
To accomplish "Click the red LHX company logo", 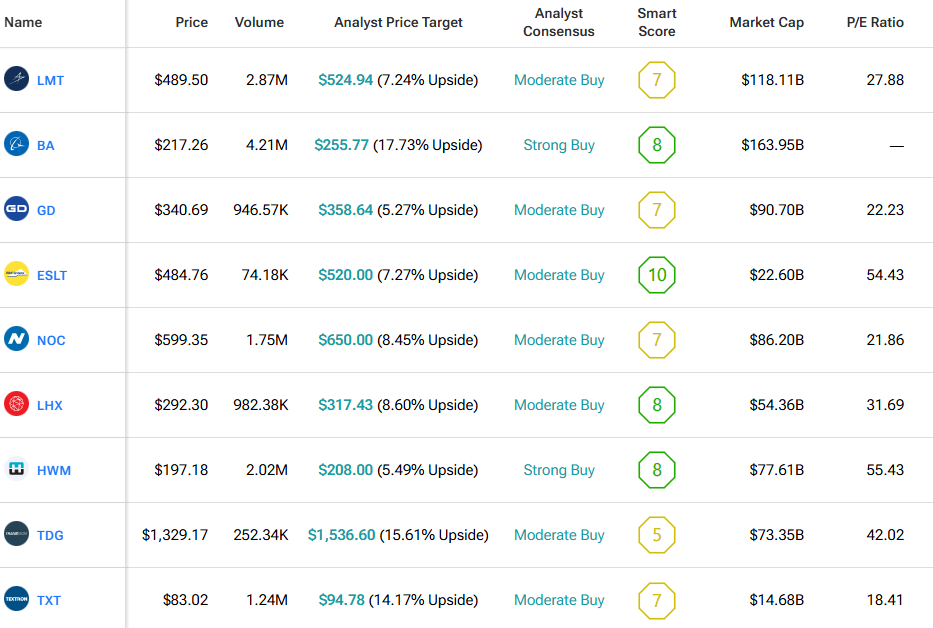I will 17,404.
